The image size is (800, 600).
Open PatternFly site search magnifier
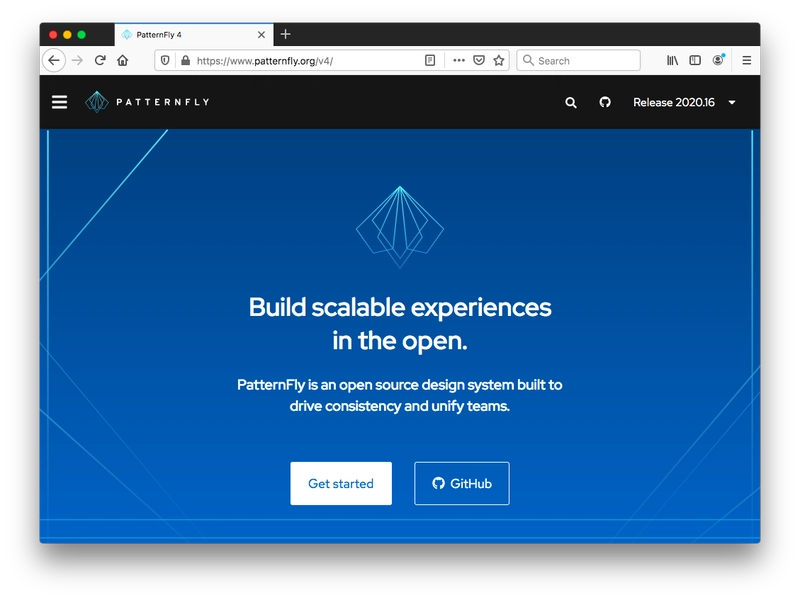[571, 103]
